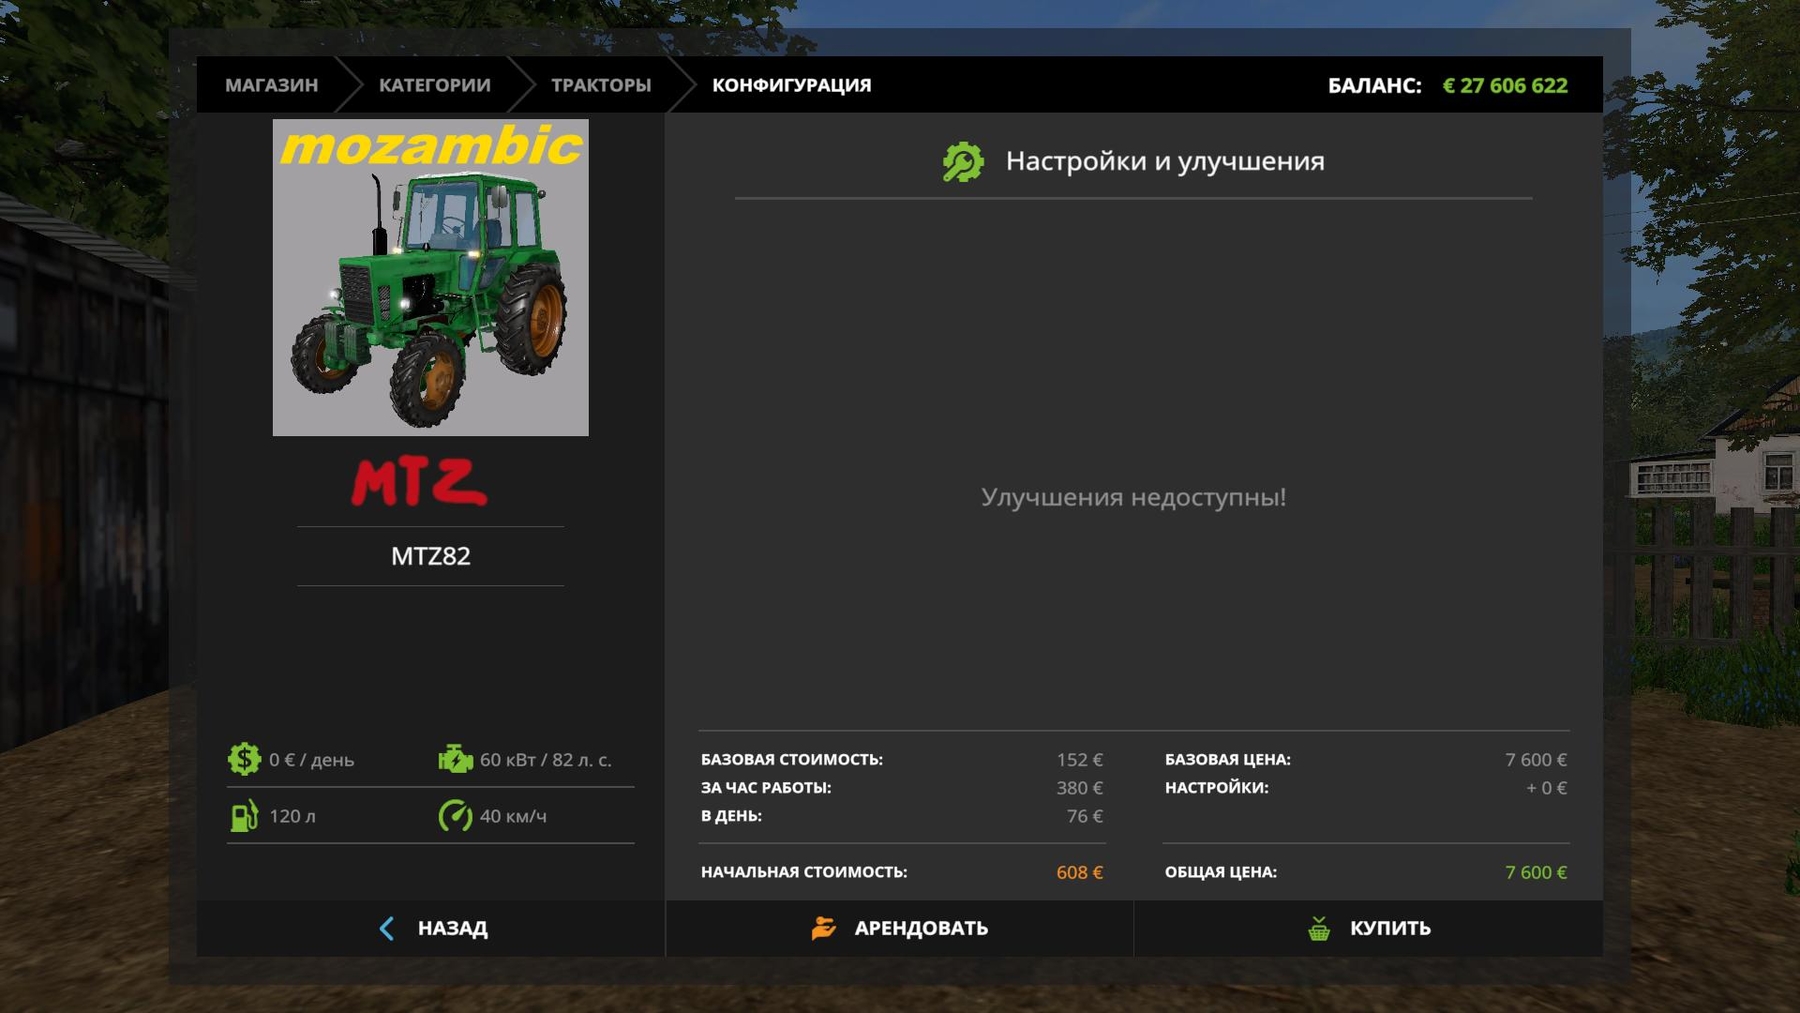
Task: Click the red MTZ brand logo
Action: tap(420, 482)
